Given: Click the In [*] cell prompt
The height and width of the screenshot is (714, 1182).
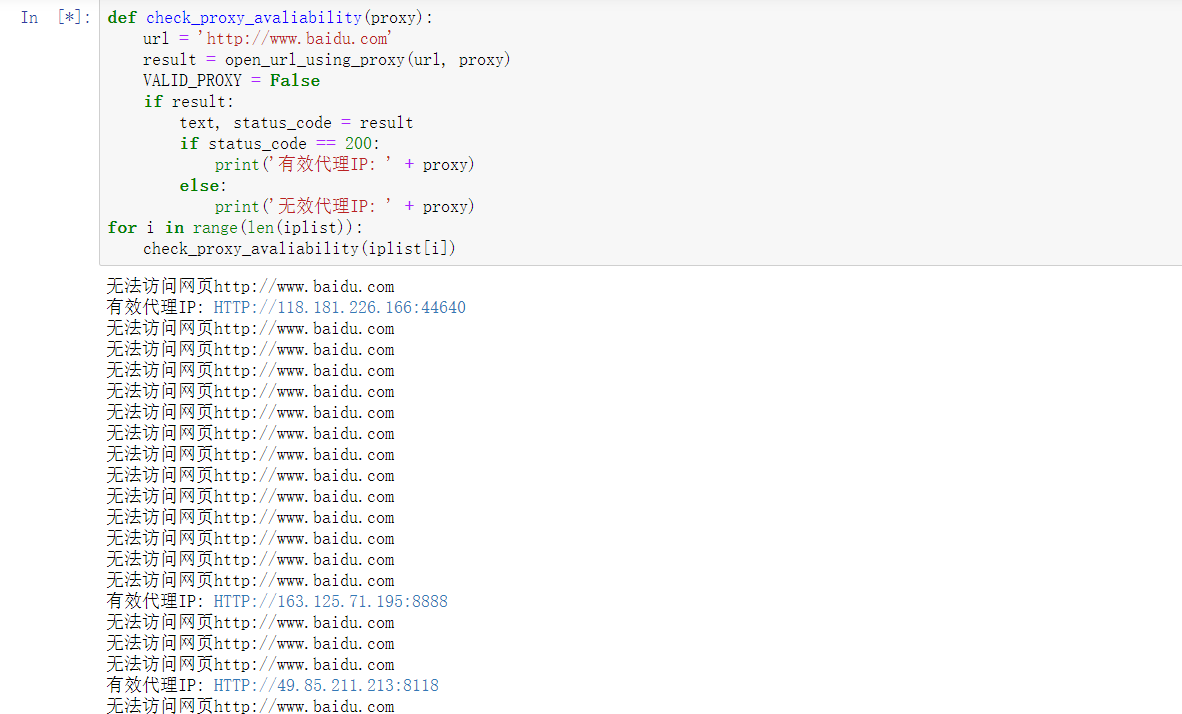Looking at the screenshot, I should pos(56,17).
